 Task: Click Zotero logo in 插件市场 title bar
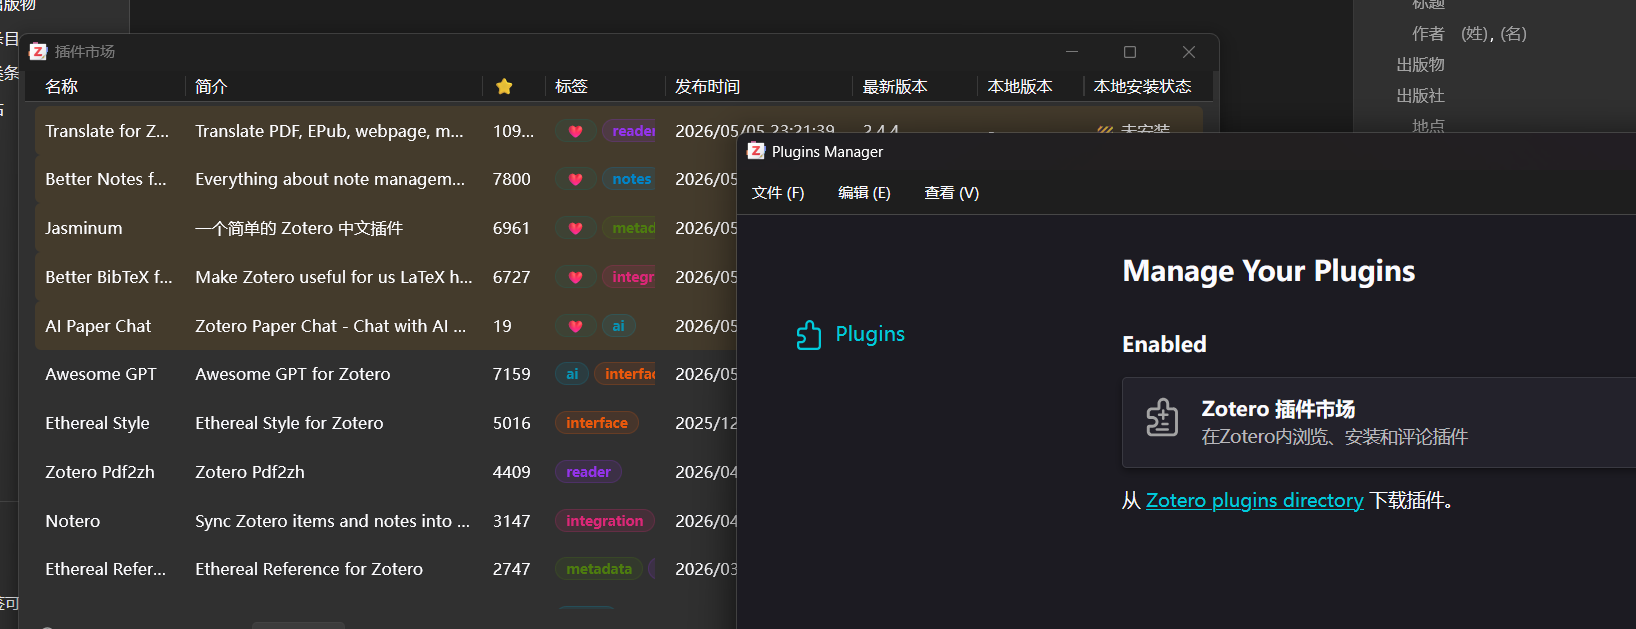click(x=38, y=51)
